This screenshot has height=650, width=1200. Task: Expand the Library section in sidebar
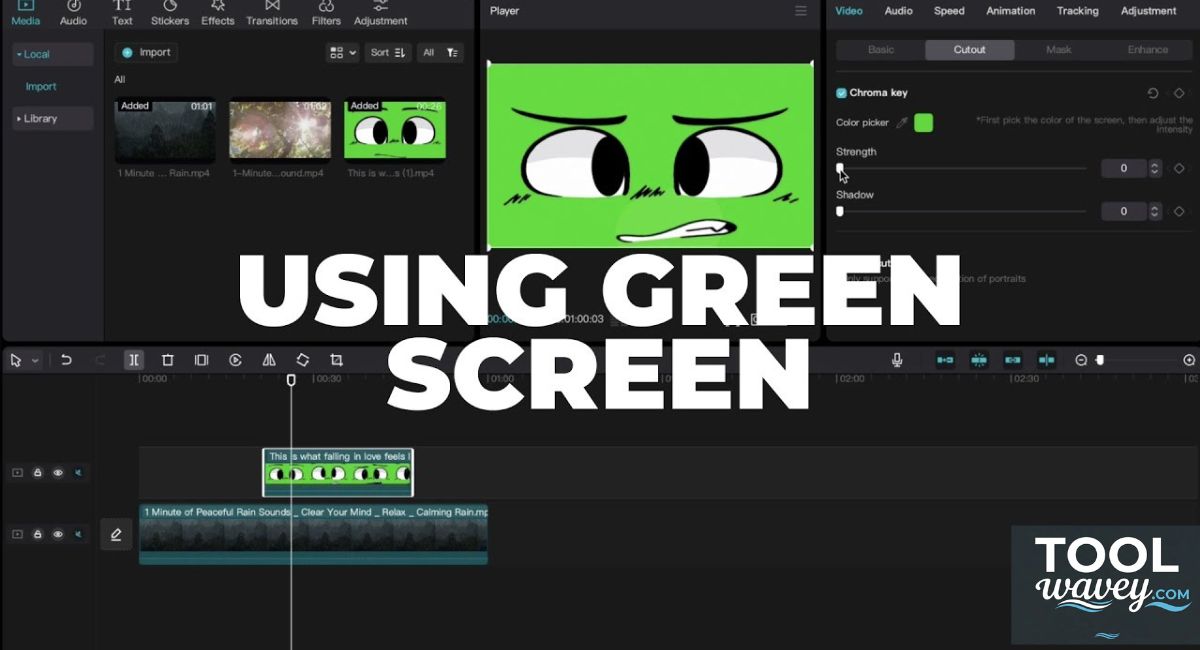pyautogui.click(x=53, y=118)
